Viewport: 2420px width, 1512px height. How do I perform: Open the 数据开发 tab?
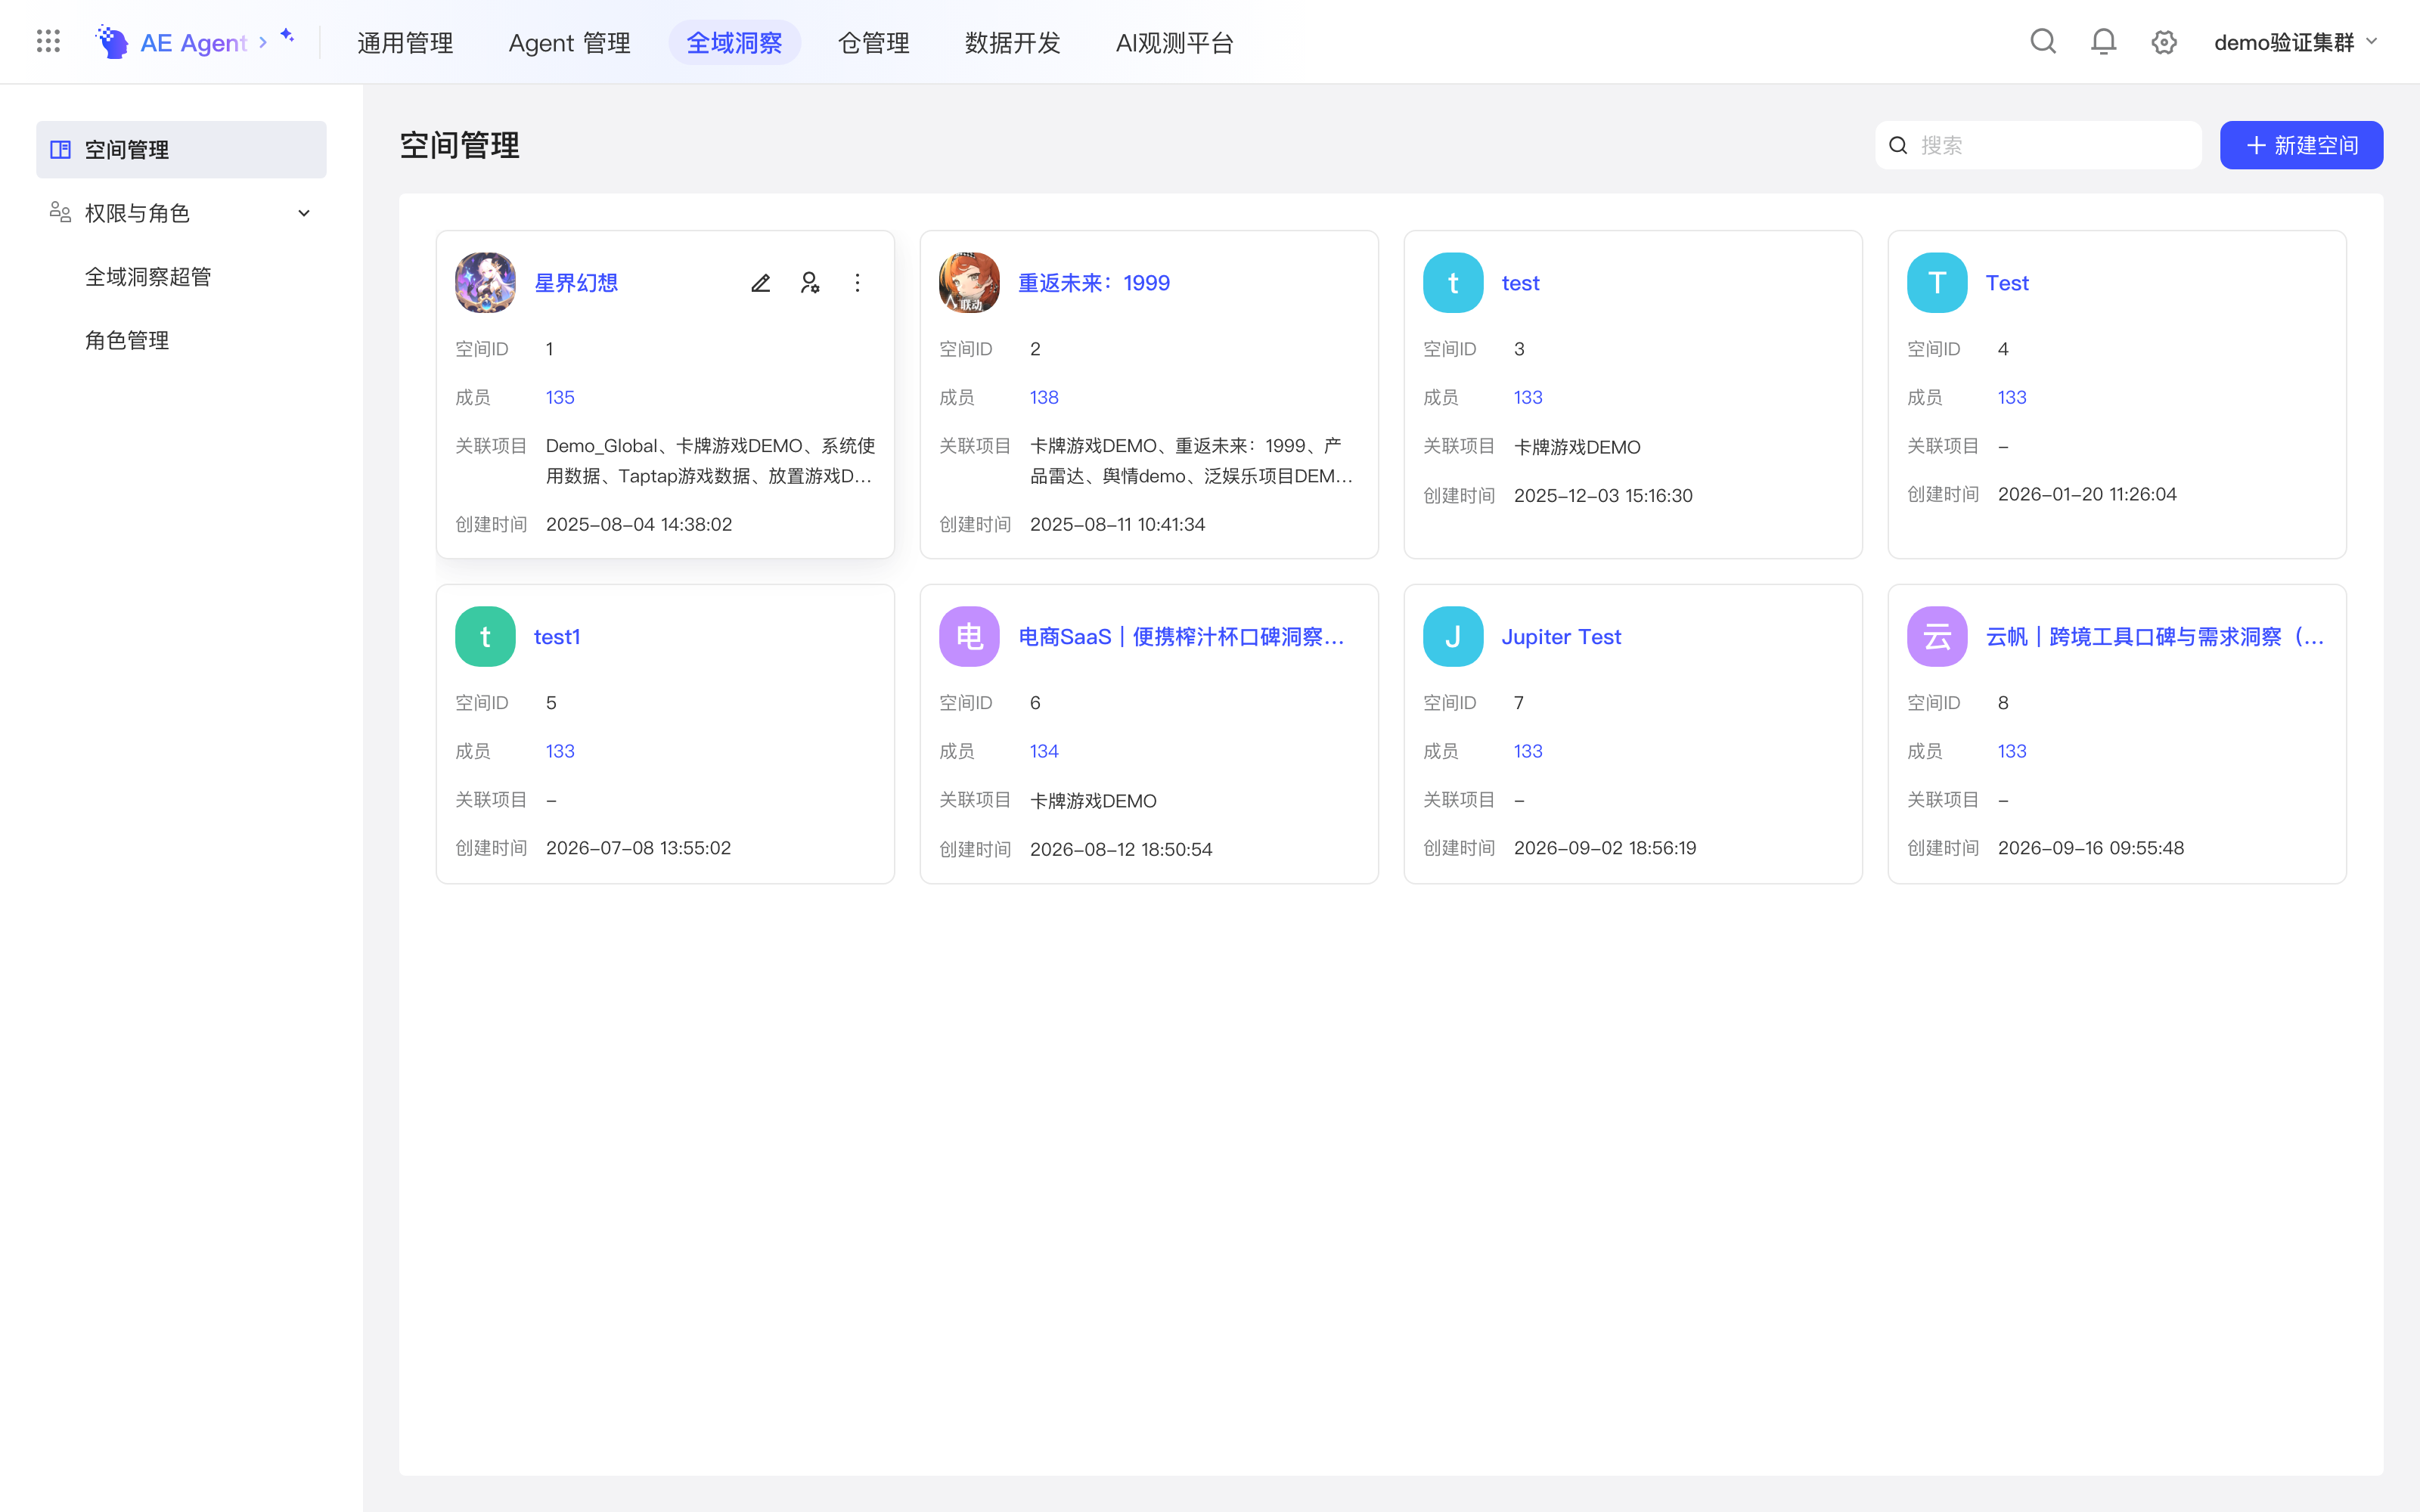[x=1012, y=42]
